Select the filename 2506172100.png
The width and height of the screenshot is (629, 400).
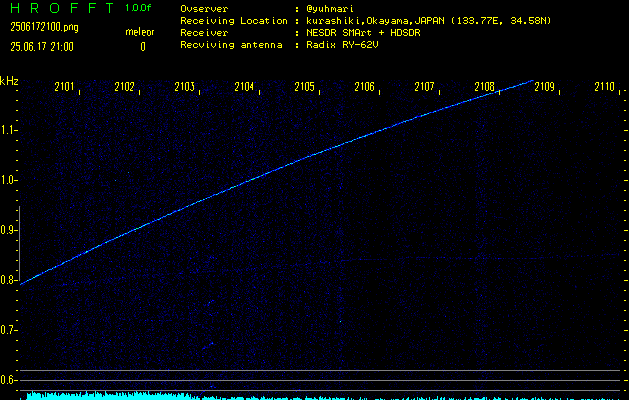[45, 27]
